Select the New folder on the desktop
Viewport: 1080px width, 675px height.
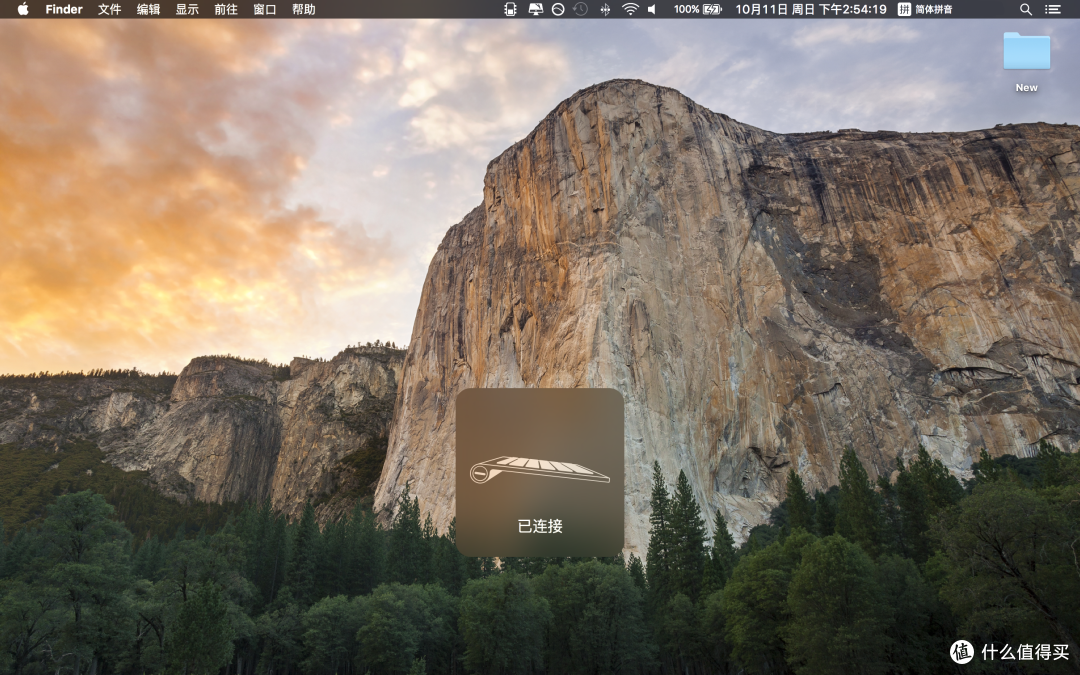(1026, 51)
